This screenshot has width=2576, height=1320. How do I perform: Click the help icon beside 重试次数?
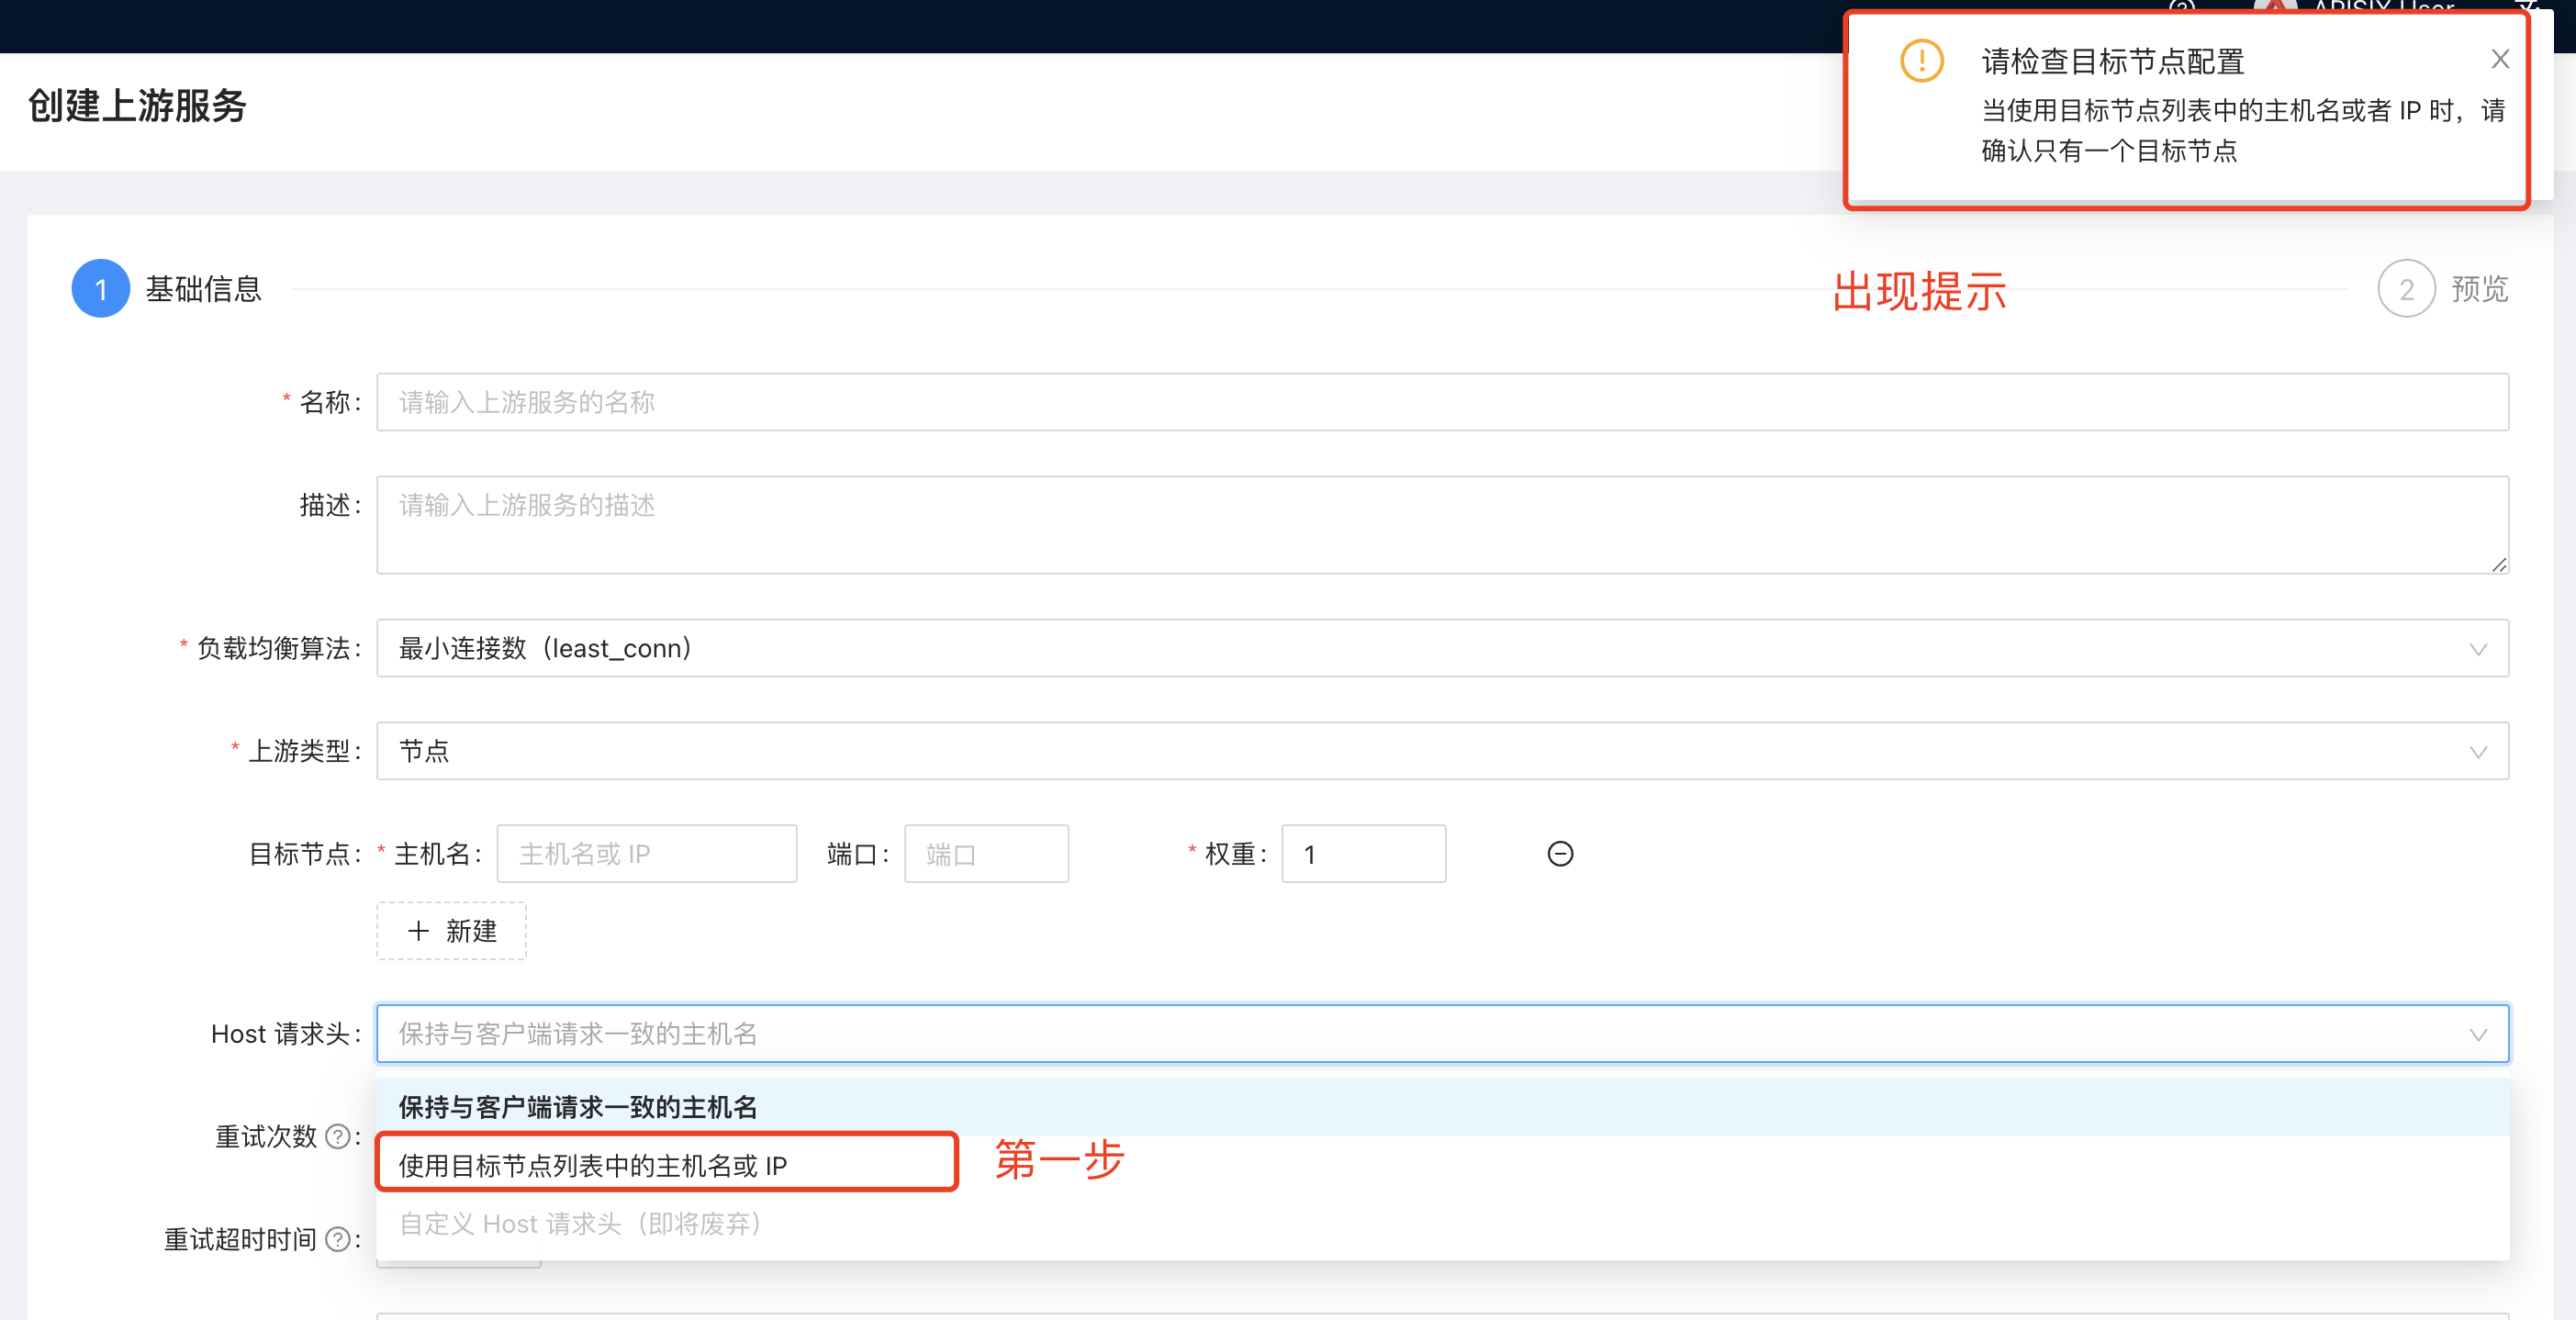[x=340, y=1137]
